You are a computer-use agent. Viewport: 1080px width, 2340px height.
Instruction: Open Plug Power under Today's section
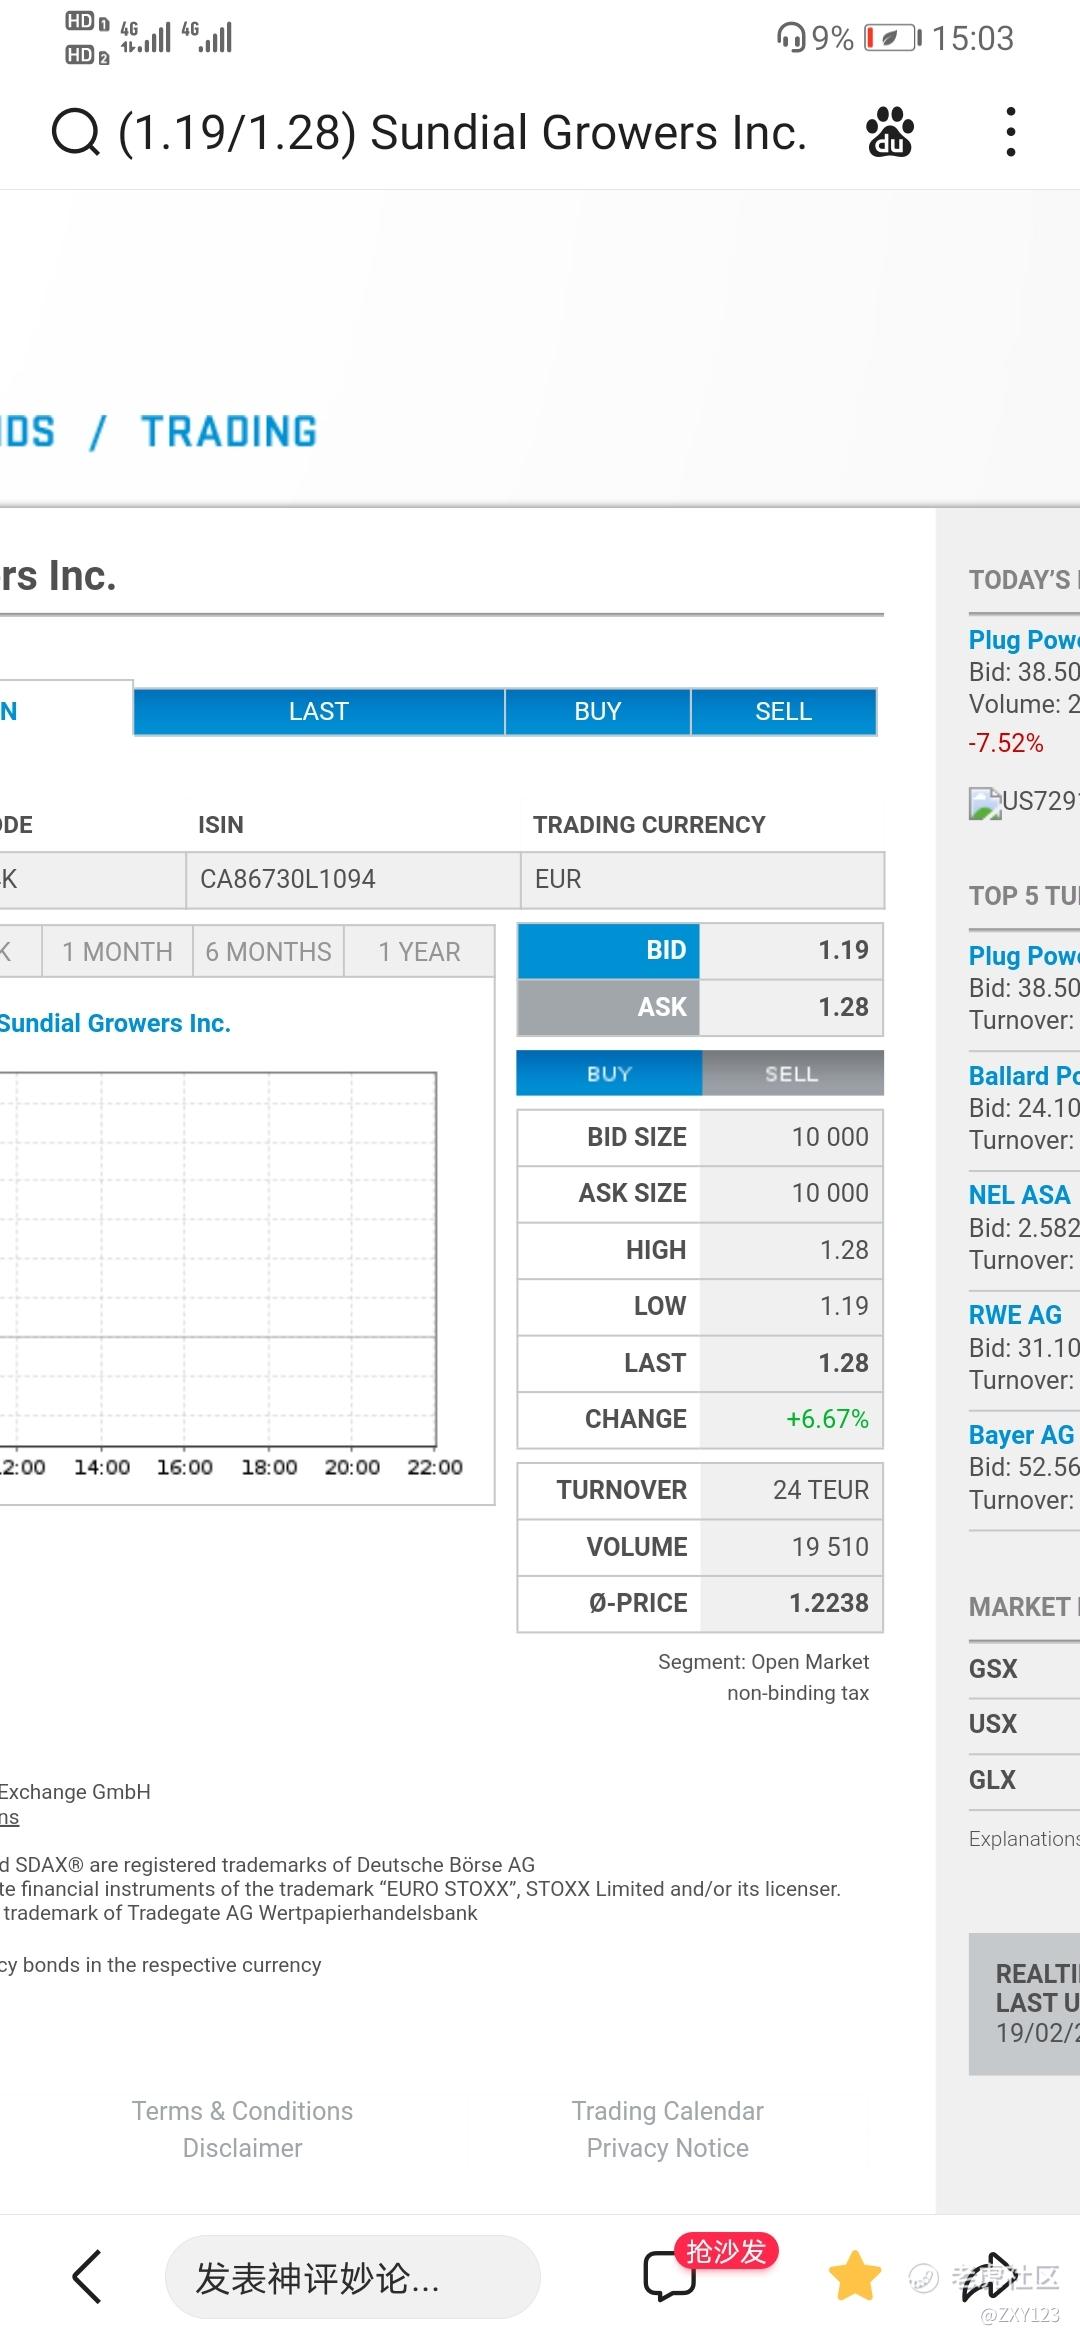pyautogui.click(x=1024, y=640)
